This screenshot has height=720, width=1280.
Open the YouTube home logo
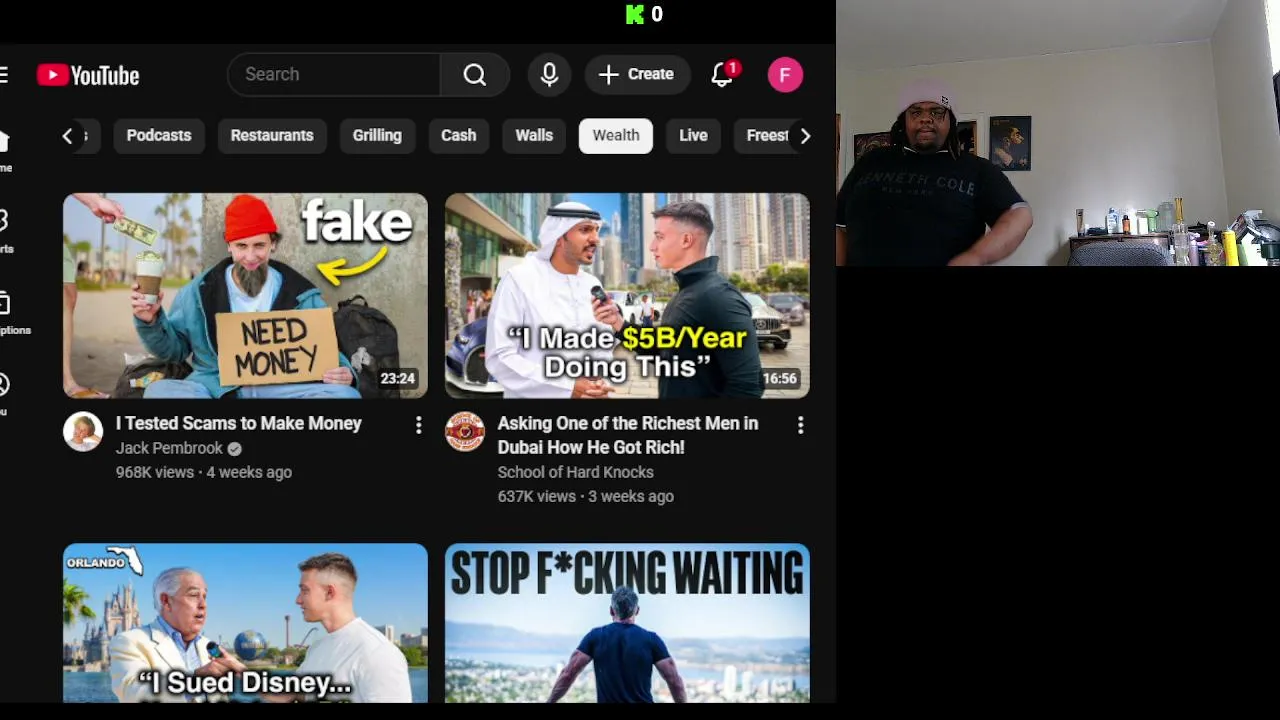click(88, 75)
